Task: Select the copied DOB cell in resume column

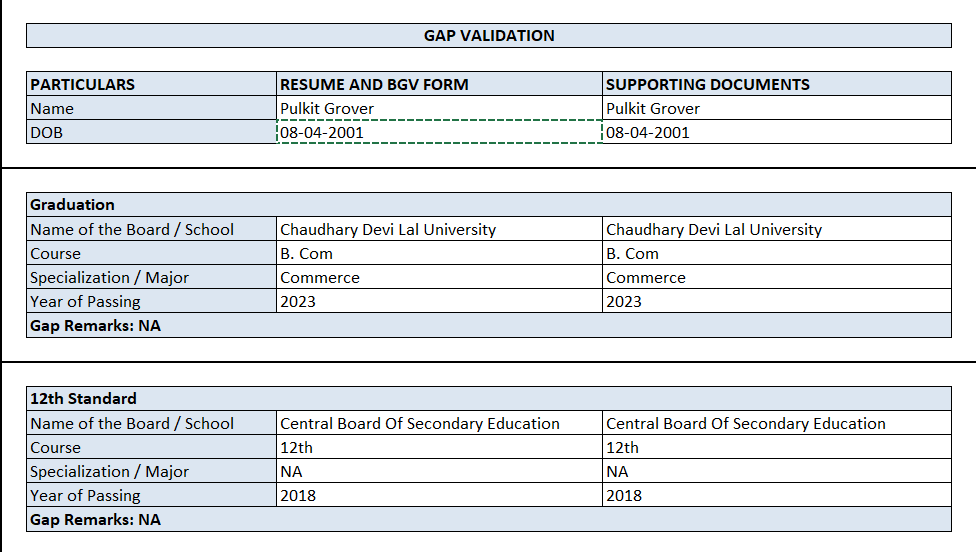Action: tap(439, 132)
